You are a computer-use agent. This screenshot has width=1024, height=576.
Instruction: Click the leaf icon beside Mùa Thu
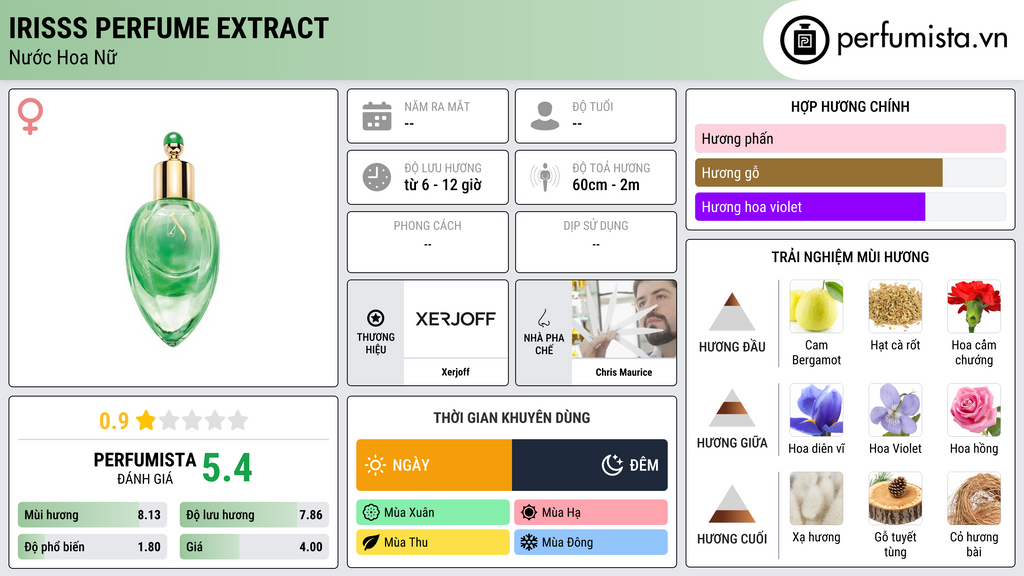pyautogui.click(x=371, y=542)
